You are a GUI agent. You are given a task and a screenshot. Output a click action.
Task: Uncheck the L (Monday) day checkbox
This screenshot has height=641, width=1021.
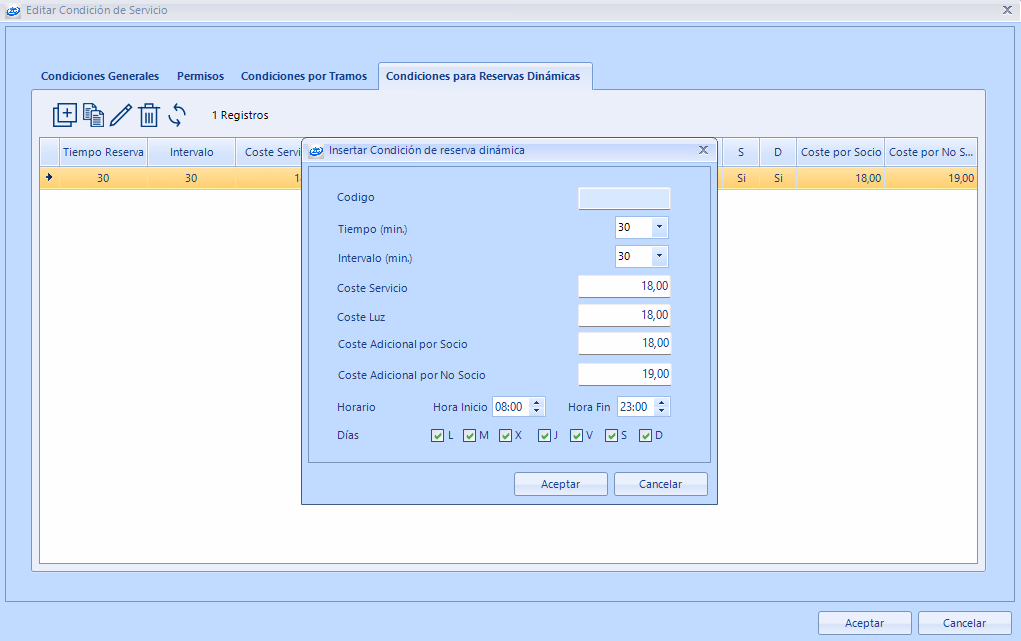pyautogui.click(x=437, y=436)
